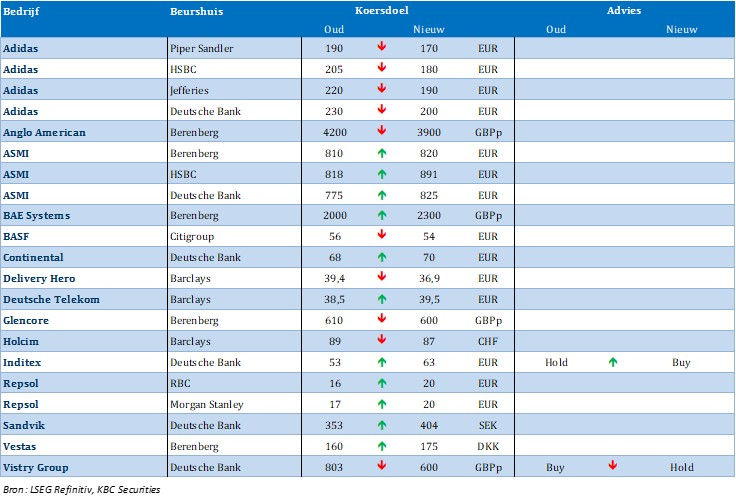Click the green advice upgrade arrow for Inditex
This screenshot has width=736, height=499.
[x=612, y=363]
